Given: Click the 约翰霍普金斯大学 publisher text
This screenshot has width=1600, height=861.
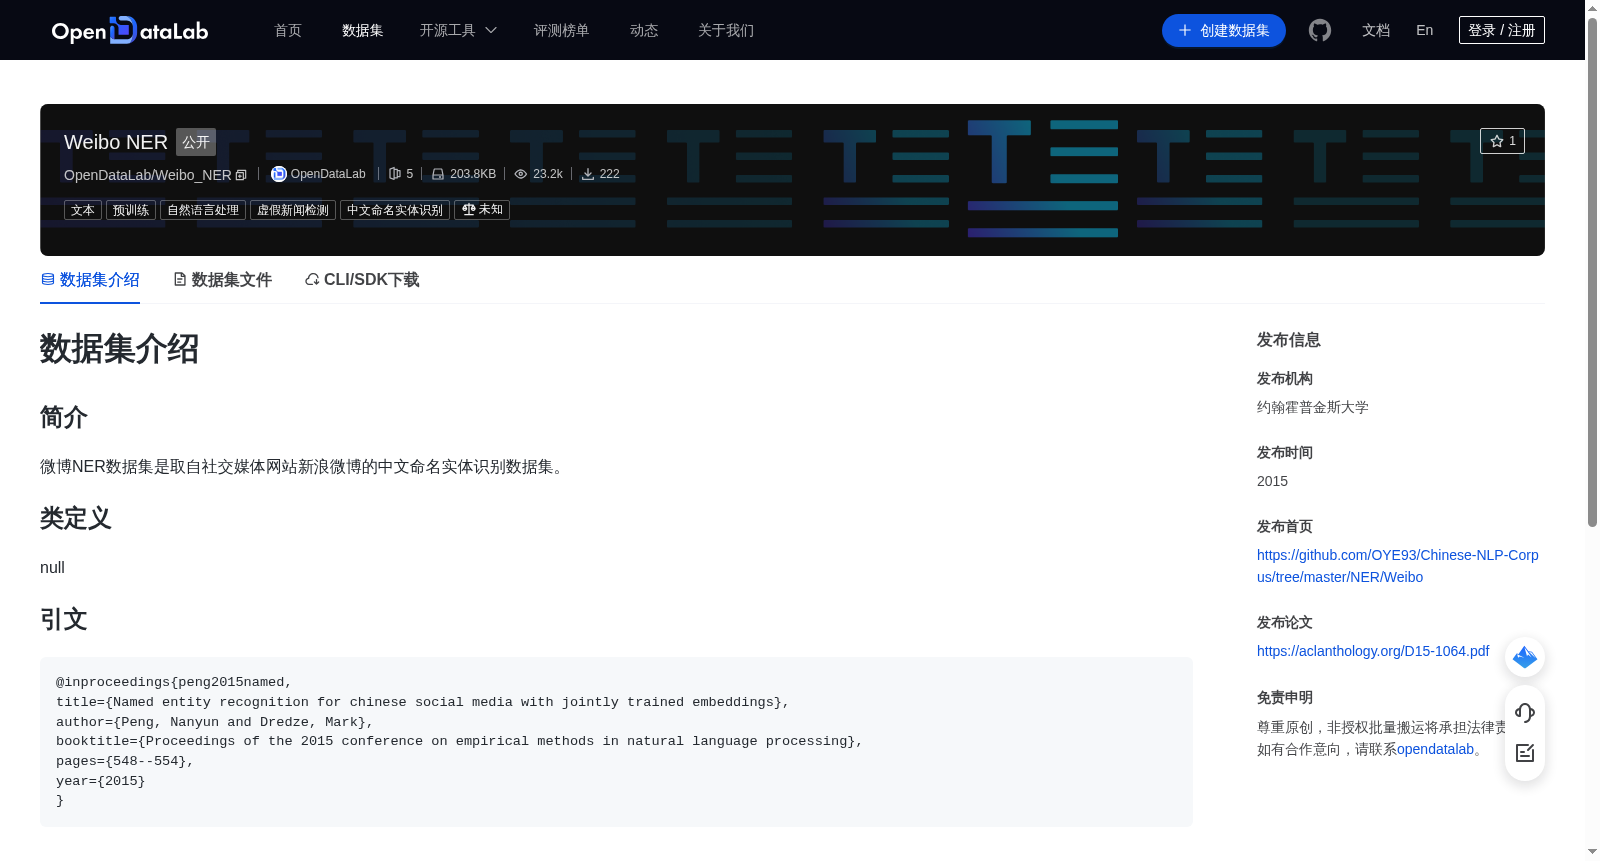Looking at the screenshot, I should 1313,407.
